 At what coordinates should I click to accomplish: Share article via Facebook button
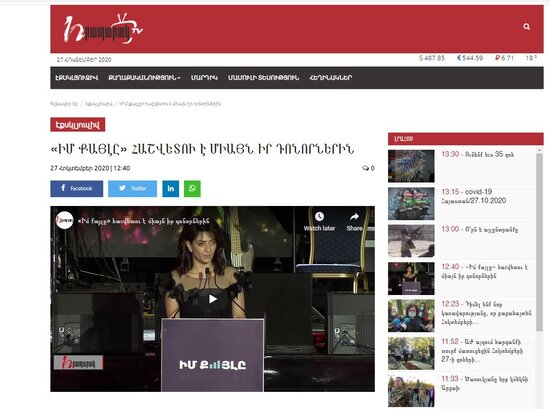tap(76, 189)
